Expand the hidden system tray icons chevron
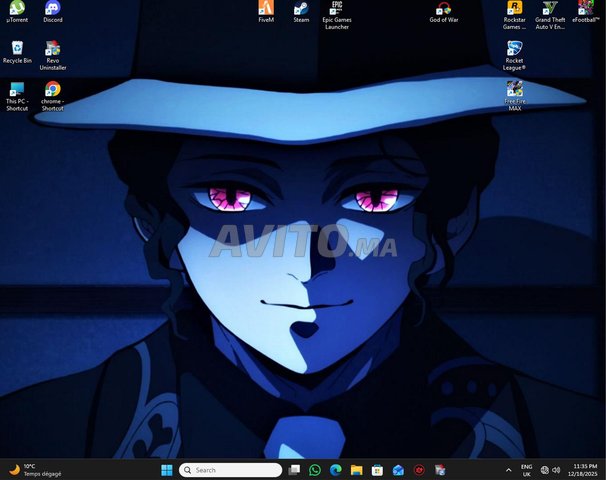 coord(508,470)
